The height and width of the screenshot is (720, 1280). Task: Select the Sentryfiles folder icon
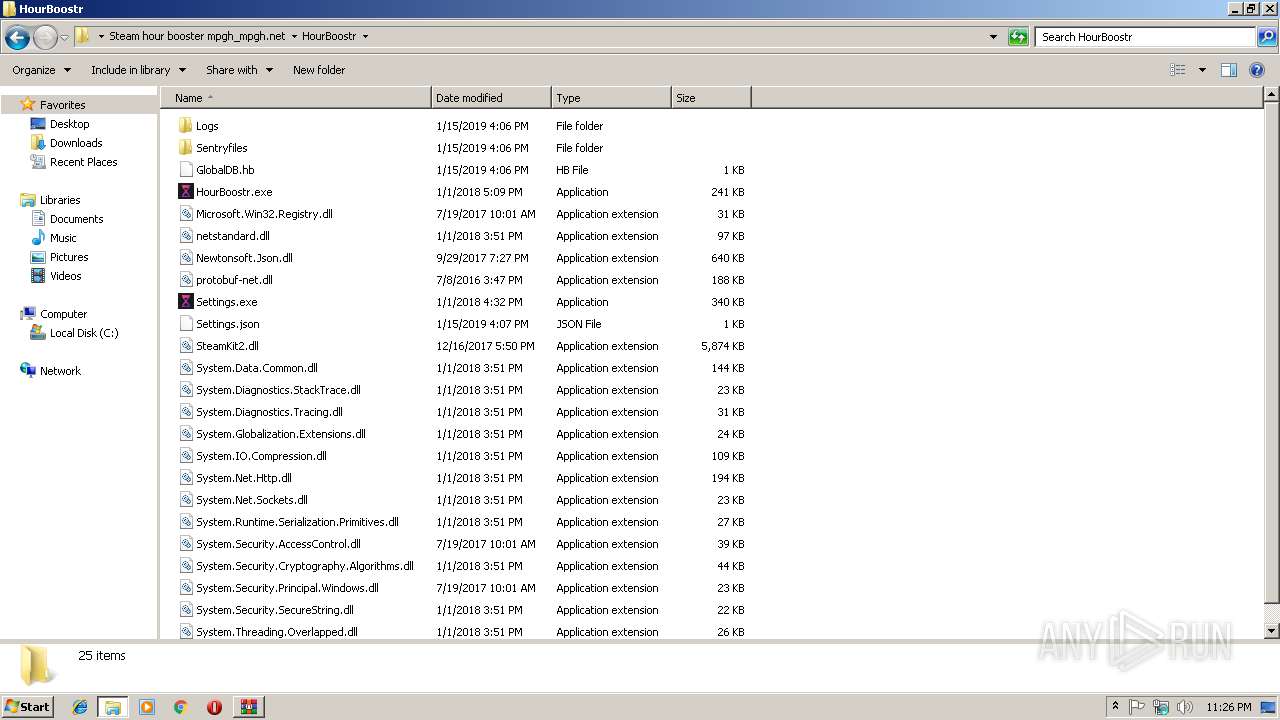(x=185, y=148)
